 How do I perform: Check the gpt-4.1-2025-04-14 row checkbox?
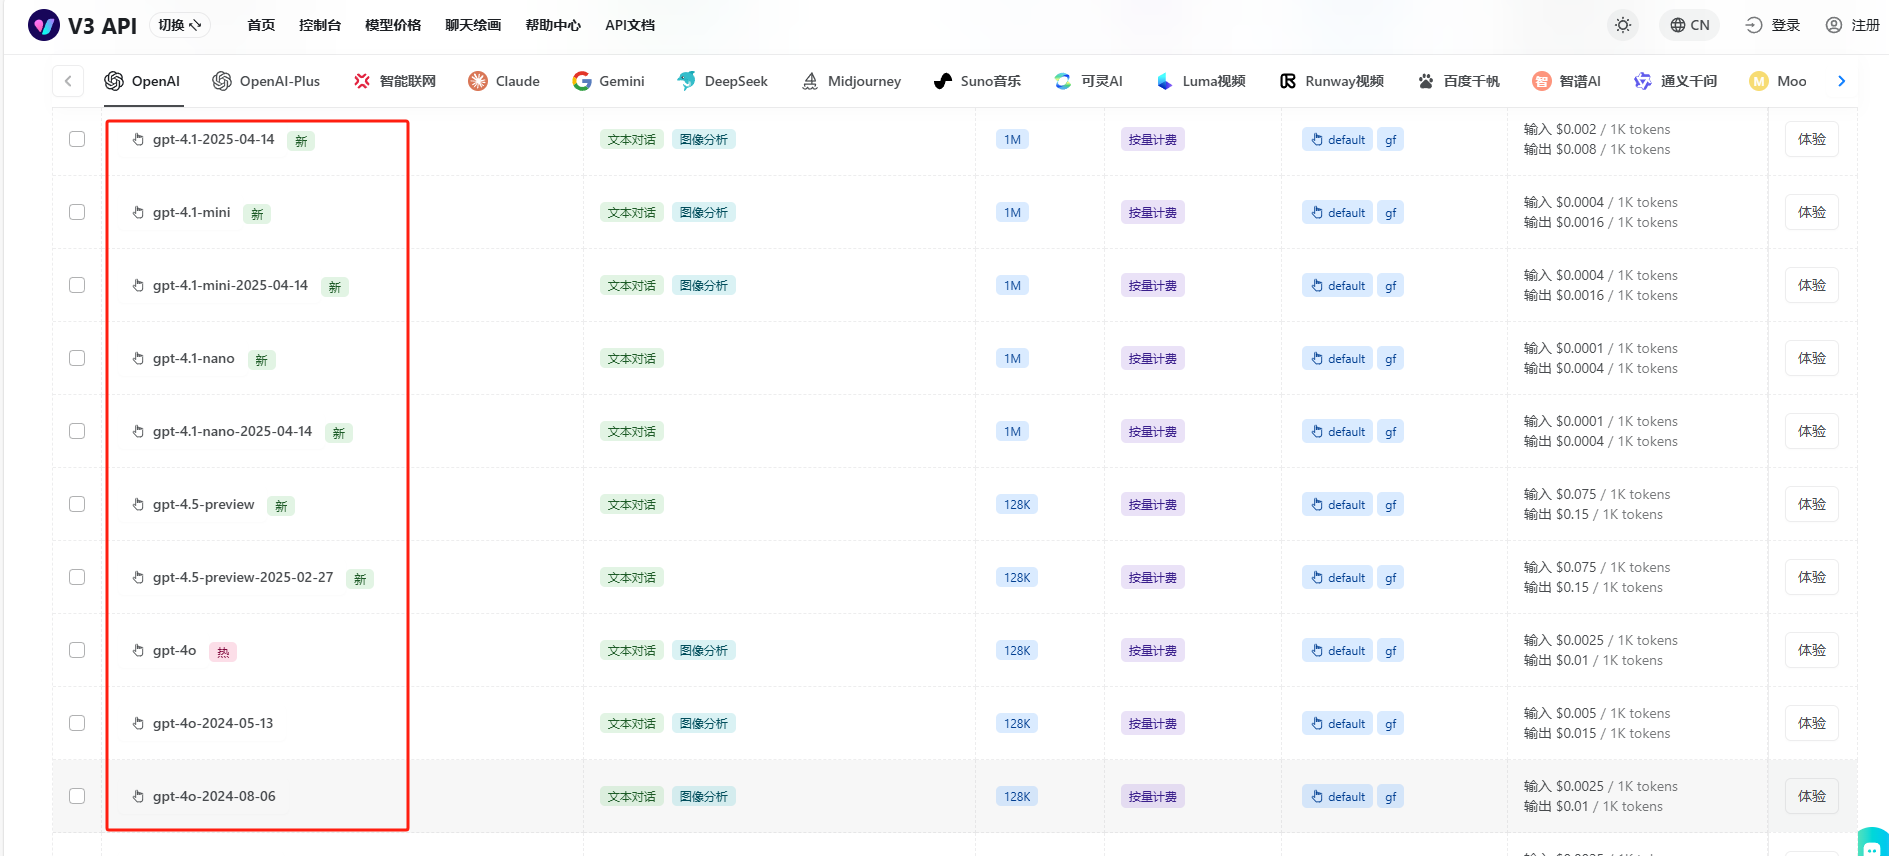77,139
